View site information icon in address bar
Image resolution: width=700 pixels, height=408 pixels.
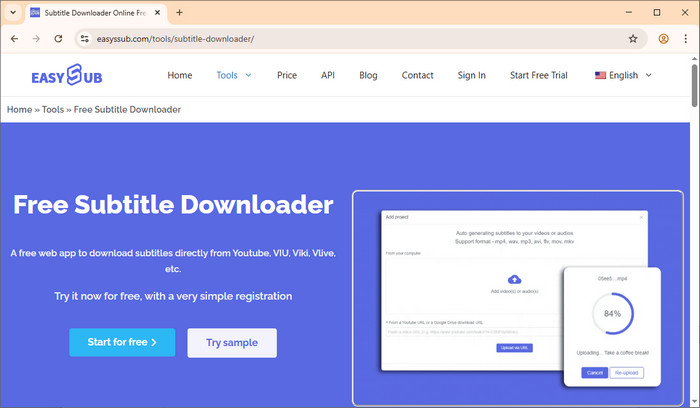[x=84, y=39]
